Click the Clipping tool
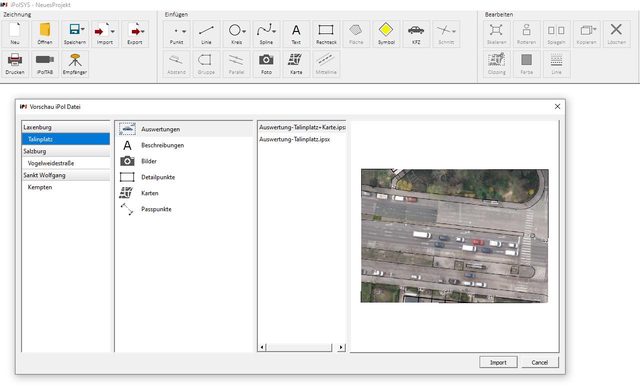This screenshot has width=640, height=387. [496, 64]
